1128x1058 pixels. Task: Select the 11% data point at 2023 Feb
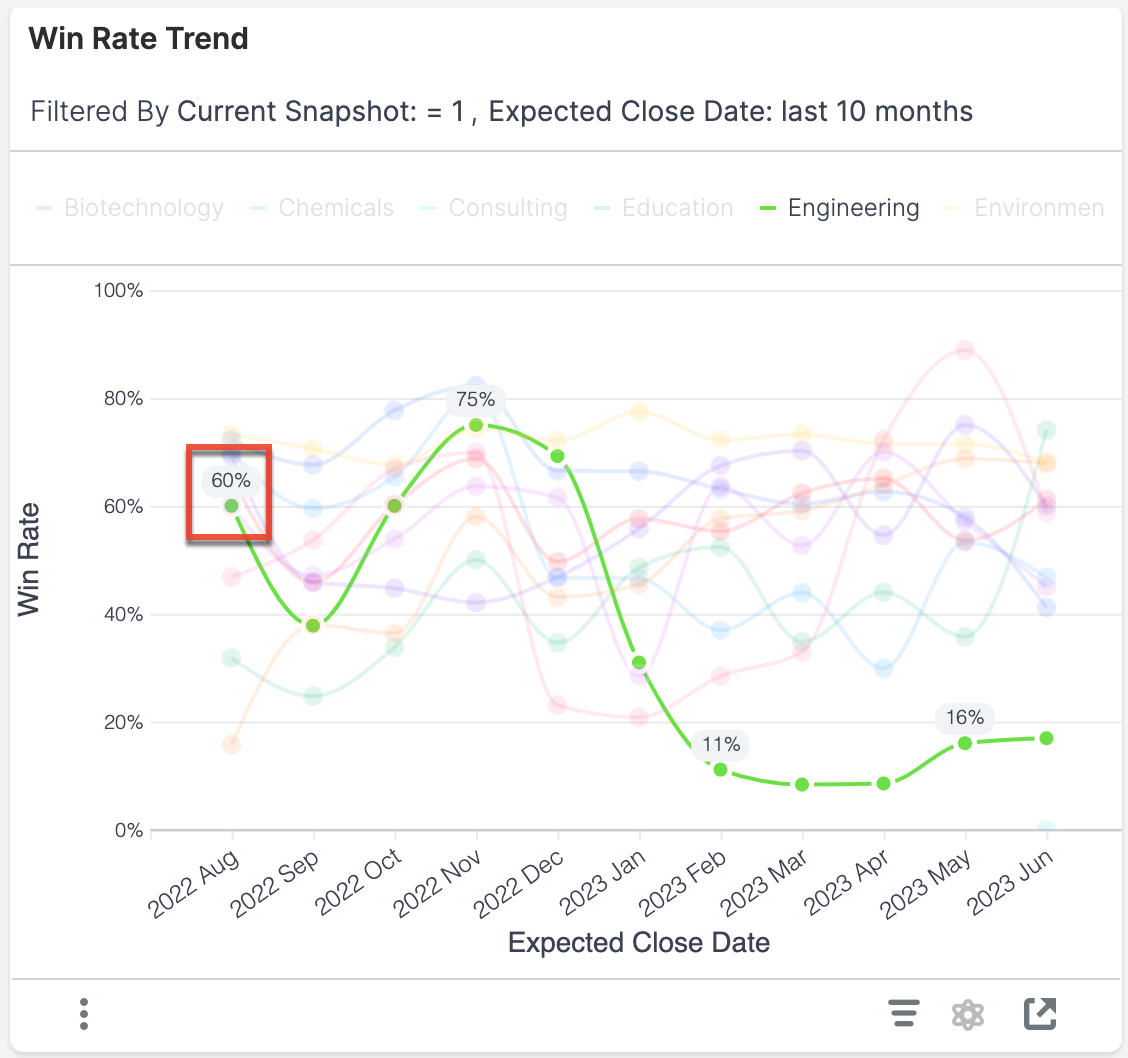[720, 770]
